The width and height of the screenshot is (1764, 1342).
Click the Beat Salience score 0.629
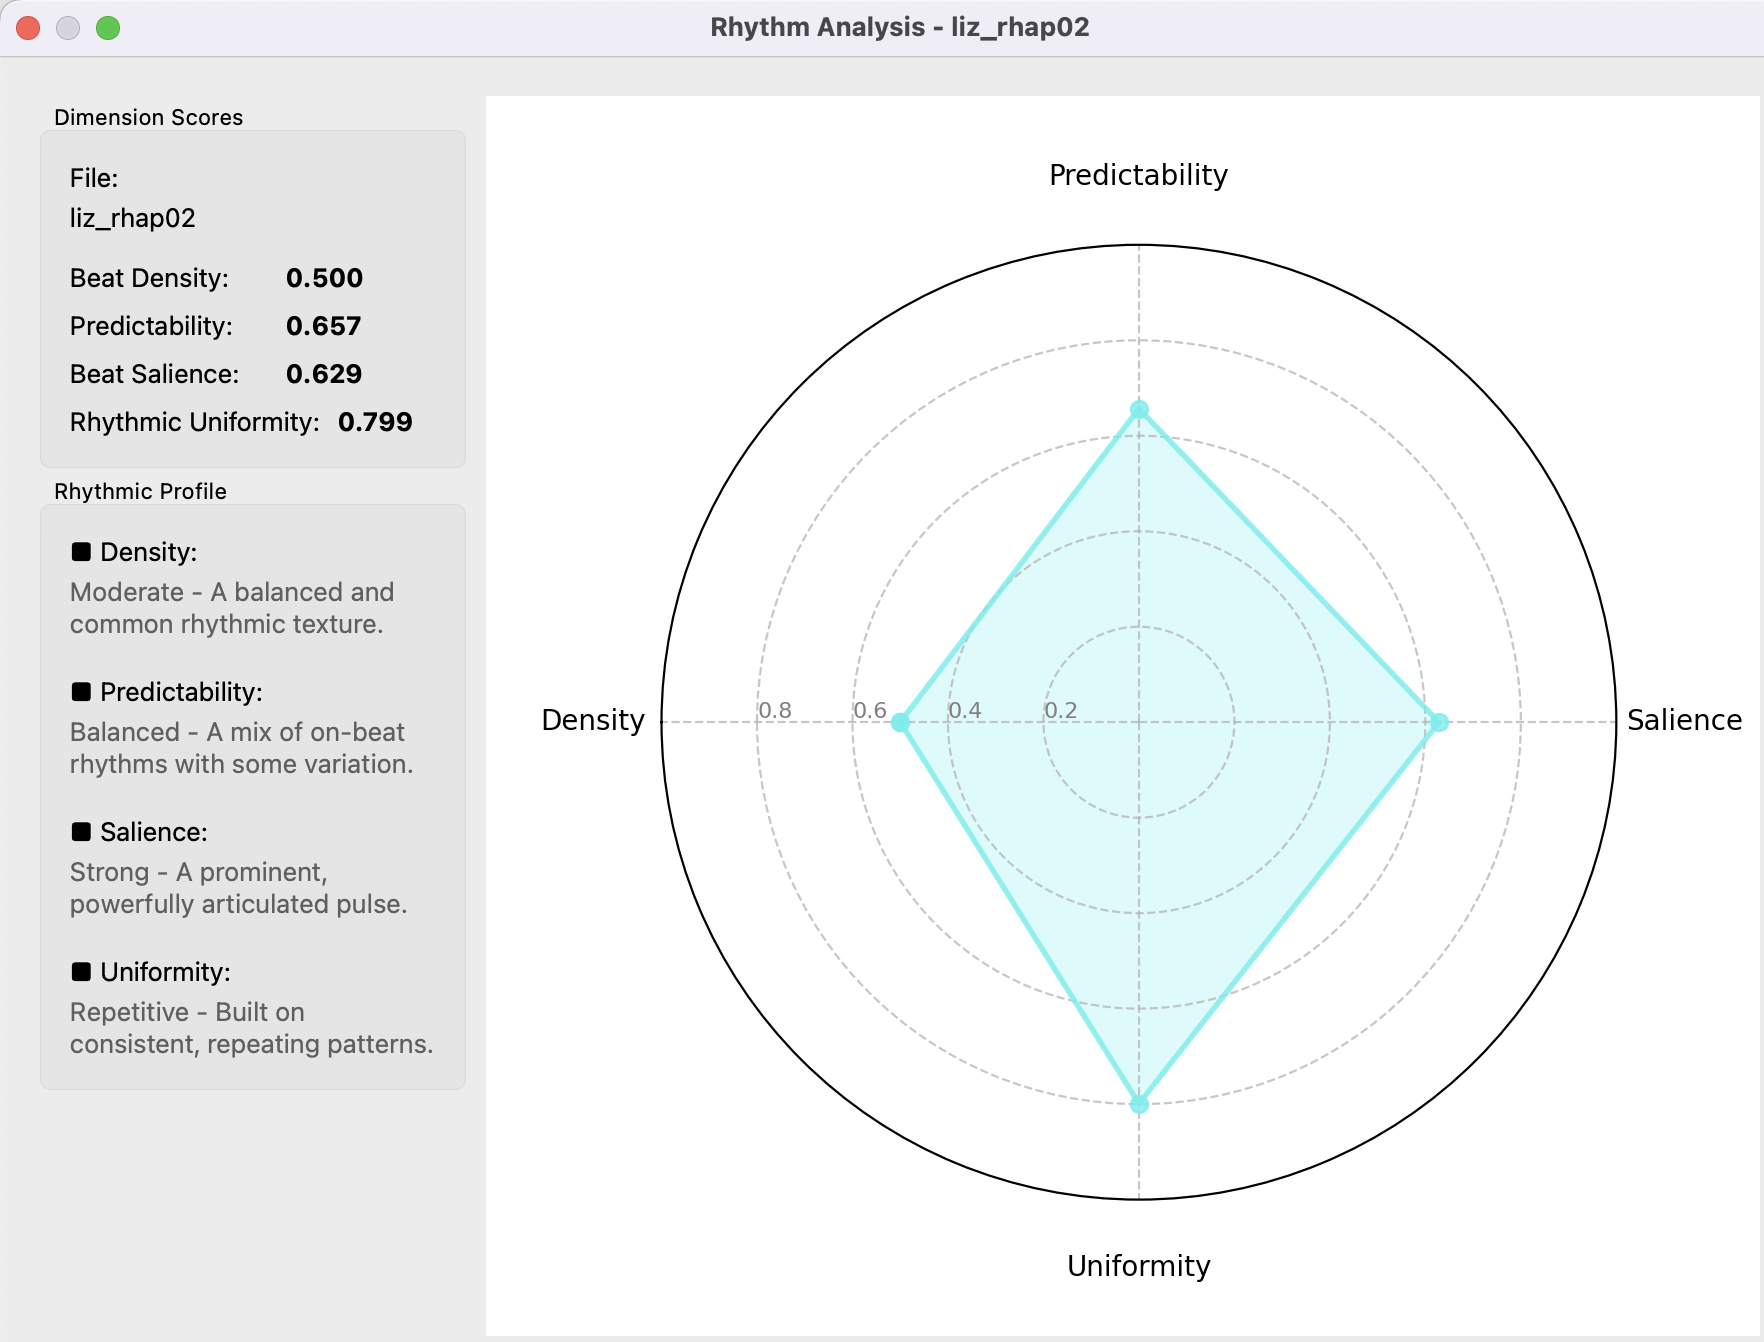[324, 374]
